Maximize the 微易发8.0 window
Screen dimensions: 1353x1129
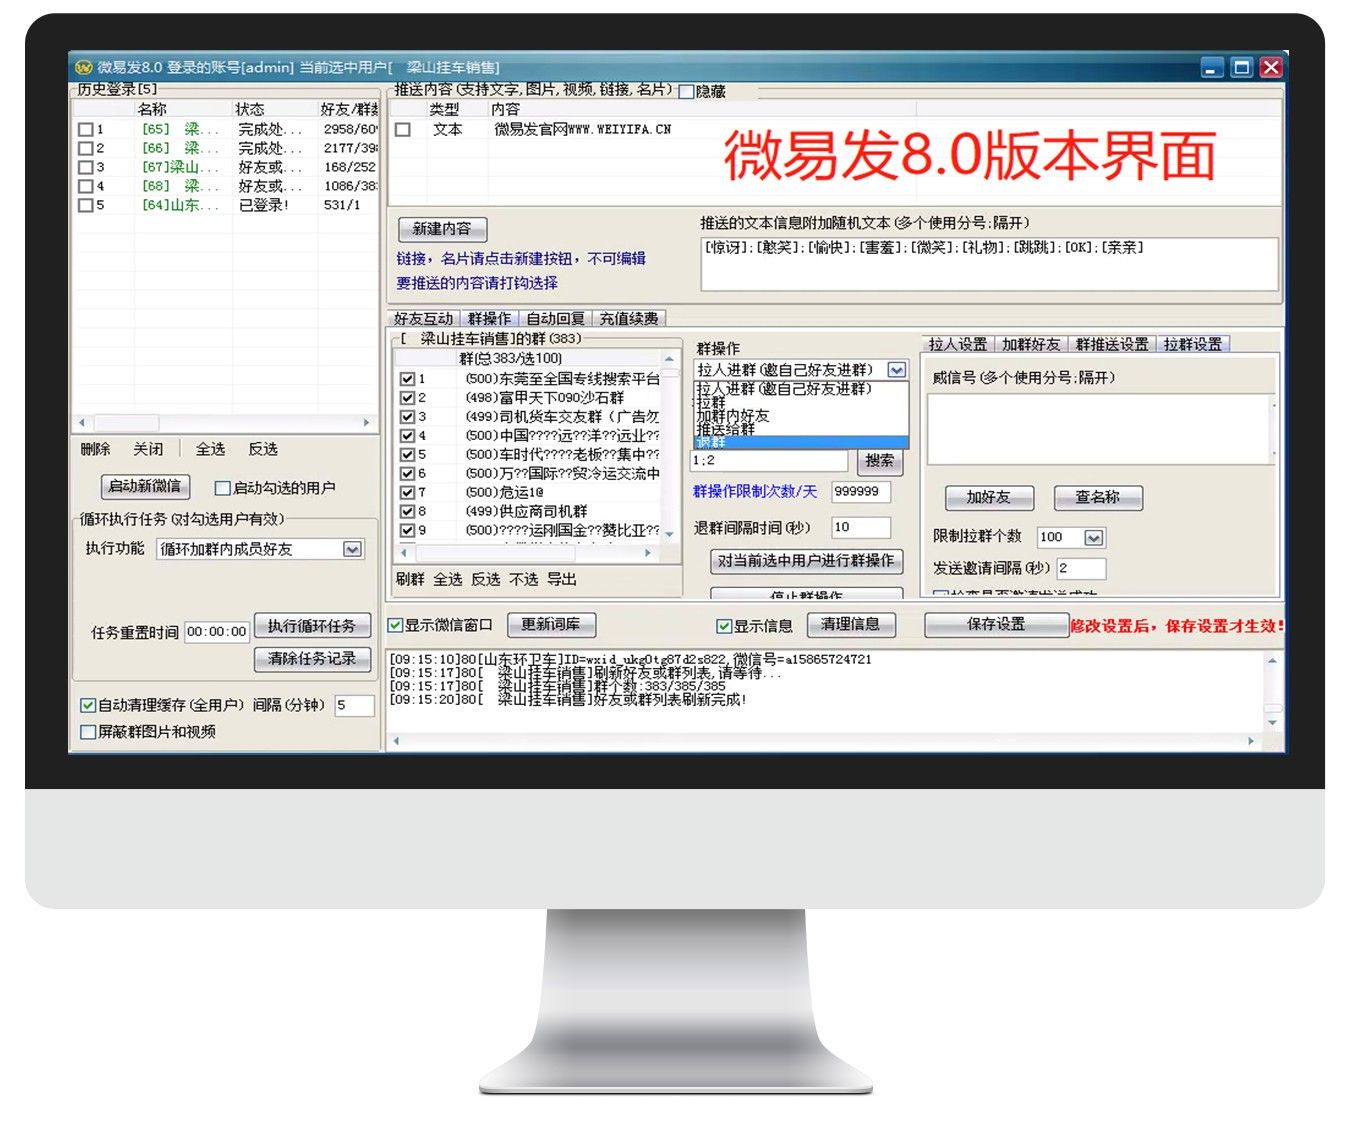1242,67
